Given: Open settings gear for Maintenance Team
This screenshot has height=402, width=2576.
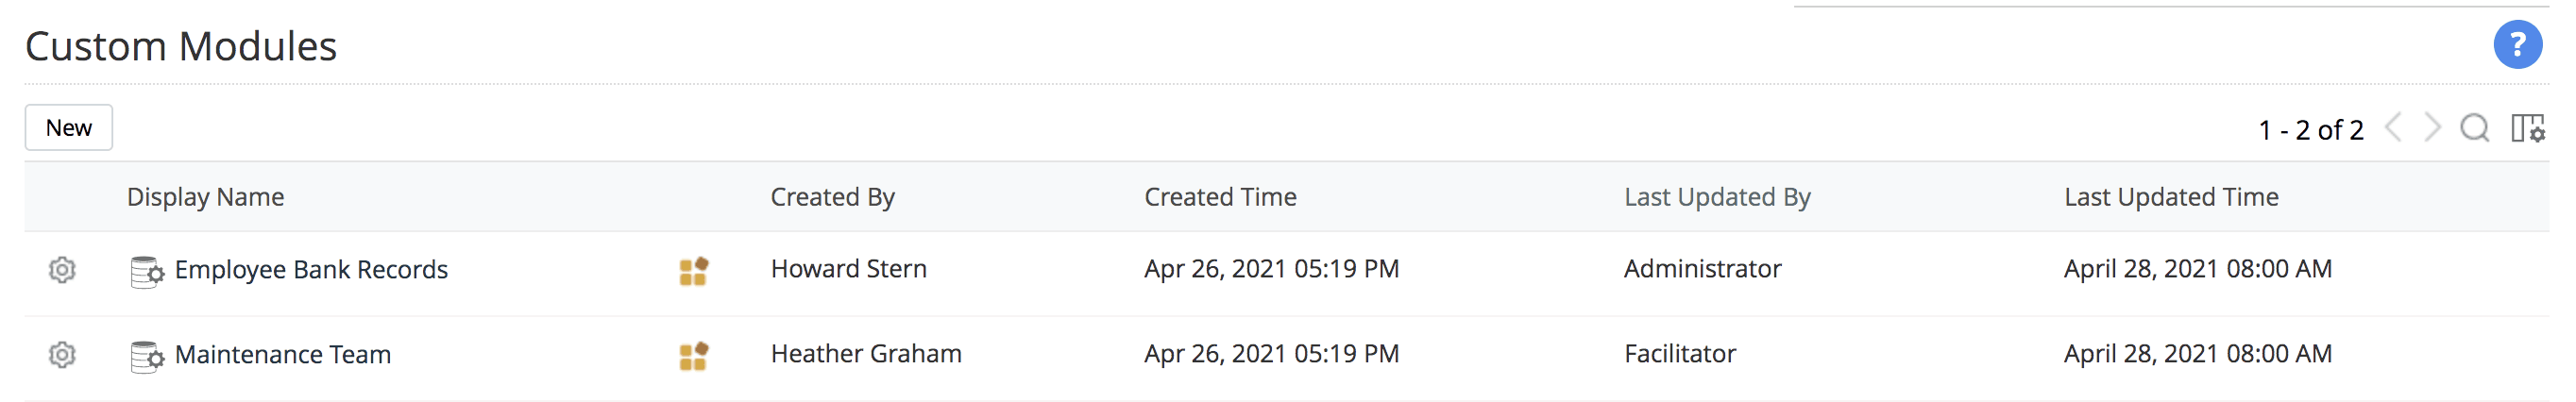Looking at the screenshot, I should (62, 354).
